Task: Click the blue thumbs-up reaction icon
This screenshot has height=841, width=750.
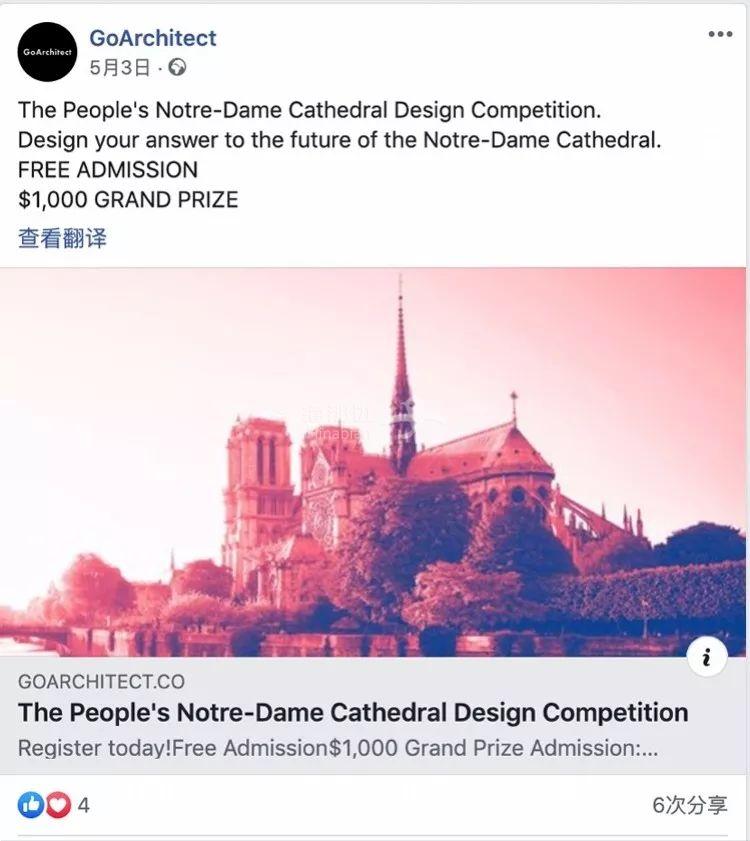Action: (31, 804)
